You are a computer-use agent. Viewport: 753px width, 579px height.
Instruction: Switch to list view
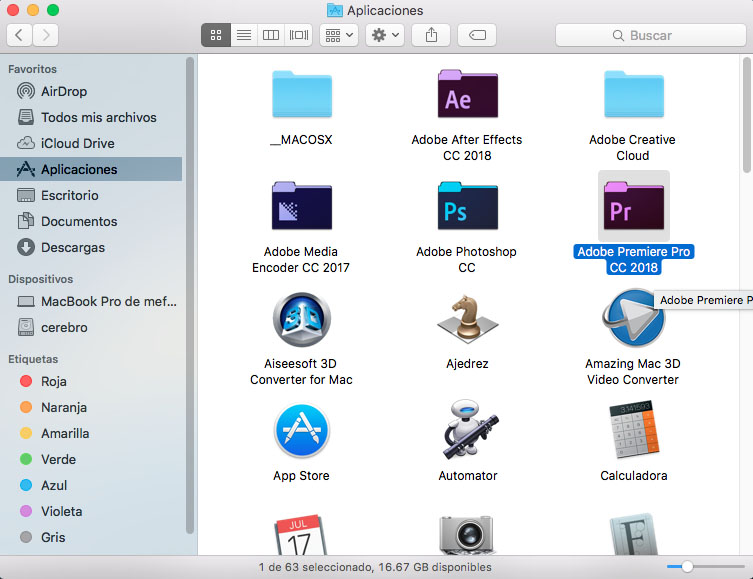(244, 35)
